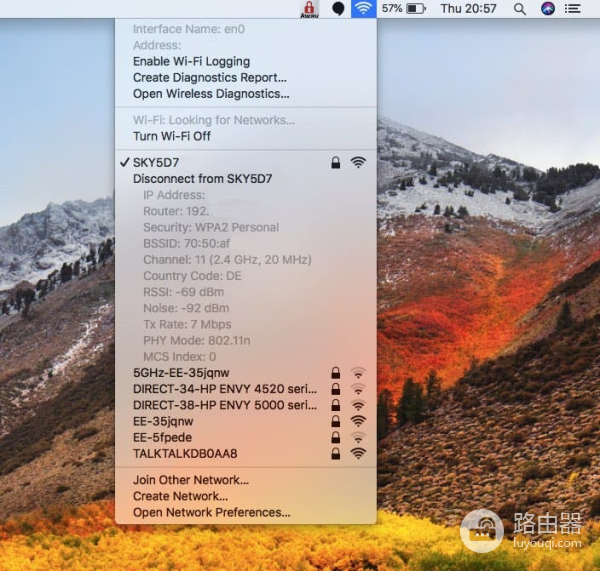Viewport: 600px width, 571px height.
Task: Disconnect from SKY5D7
Action: tap(202, 178)
